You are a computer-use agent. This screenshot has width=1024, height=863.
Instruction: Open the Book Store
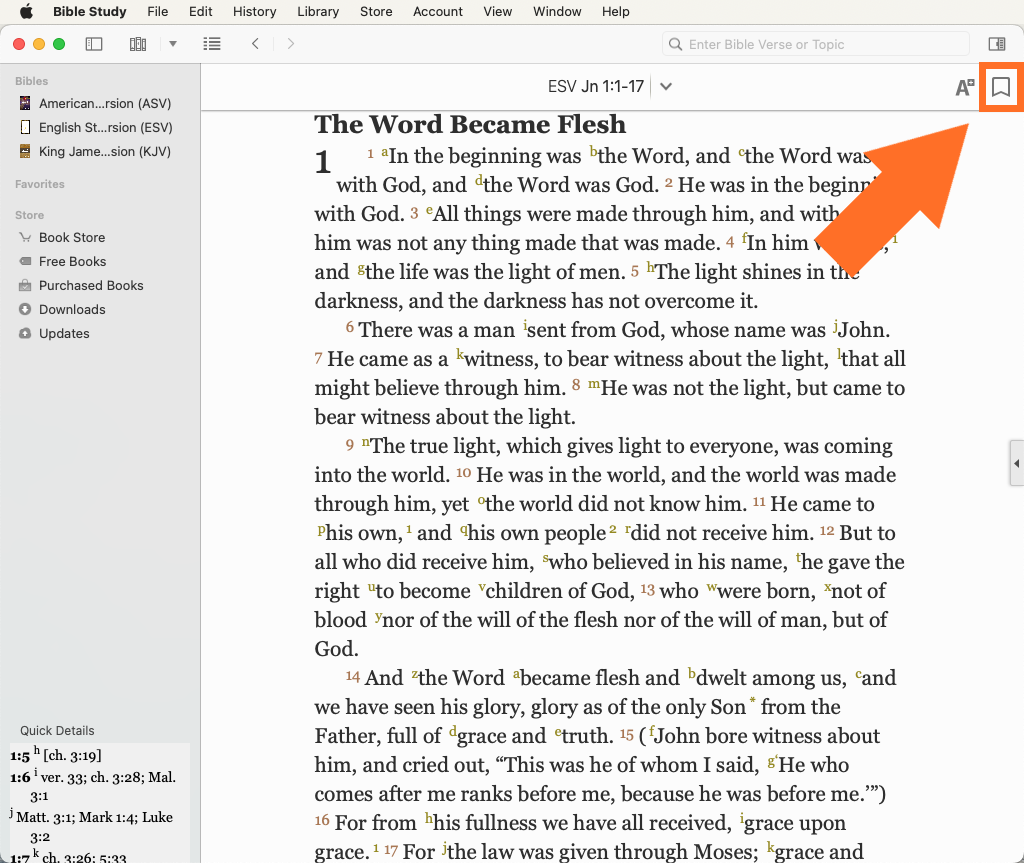(72, 237)
